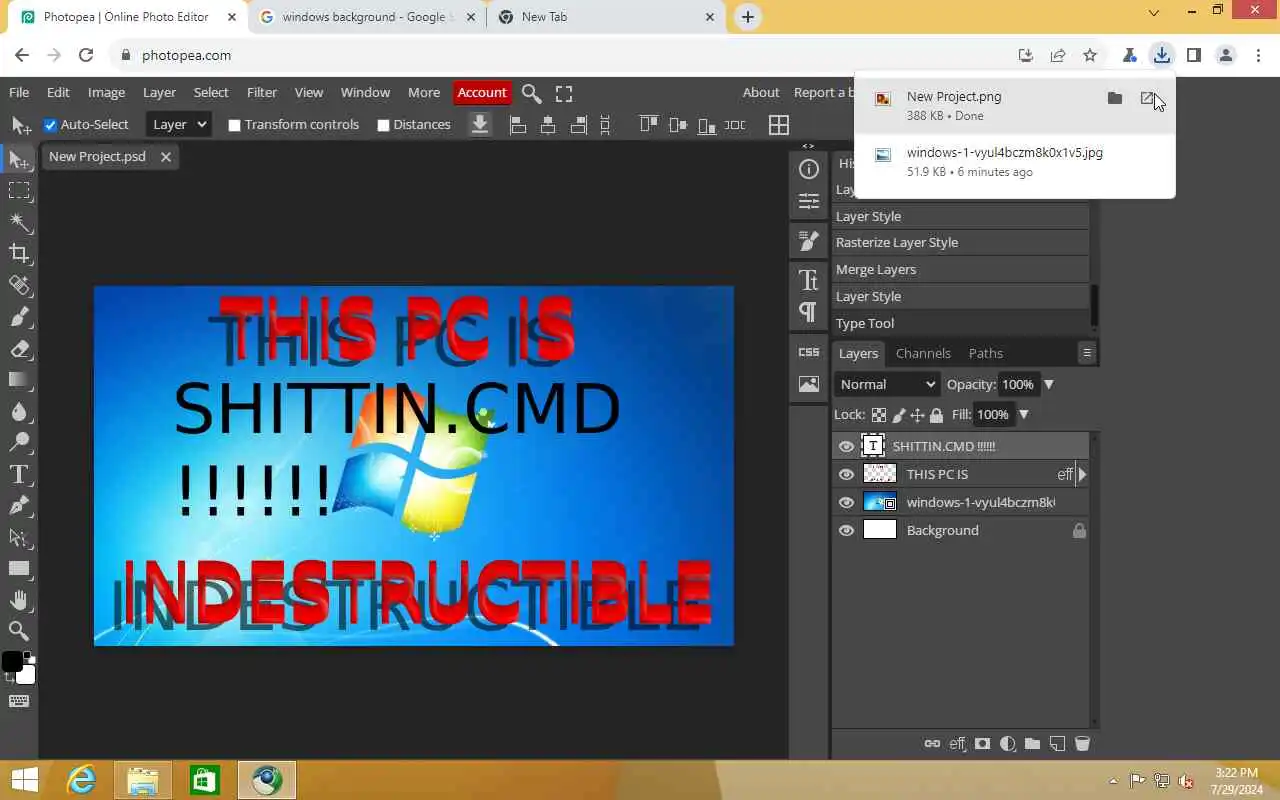Screen dimensions: 1280x800
Task: Open the Fill slider arrow
Action: pyautogui.click(x=1024, y=414)
